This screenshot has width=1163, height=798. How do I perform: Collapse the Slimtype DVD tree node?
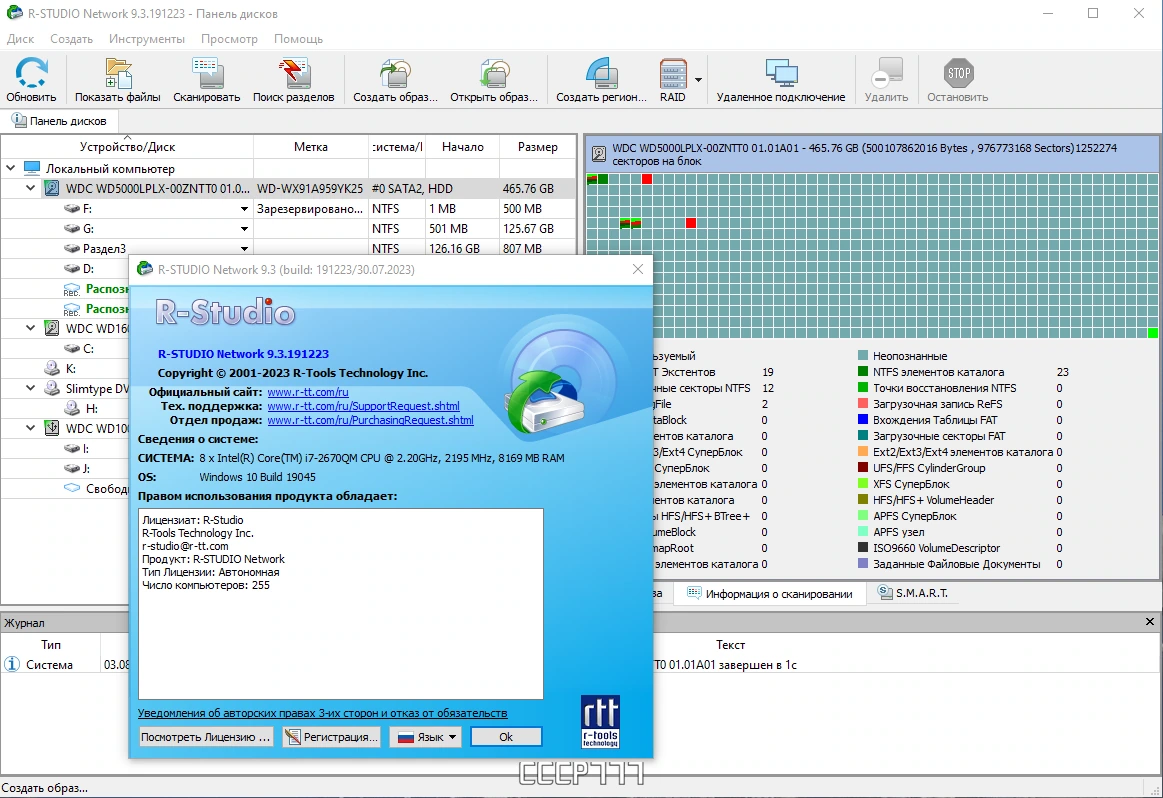30,388
